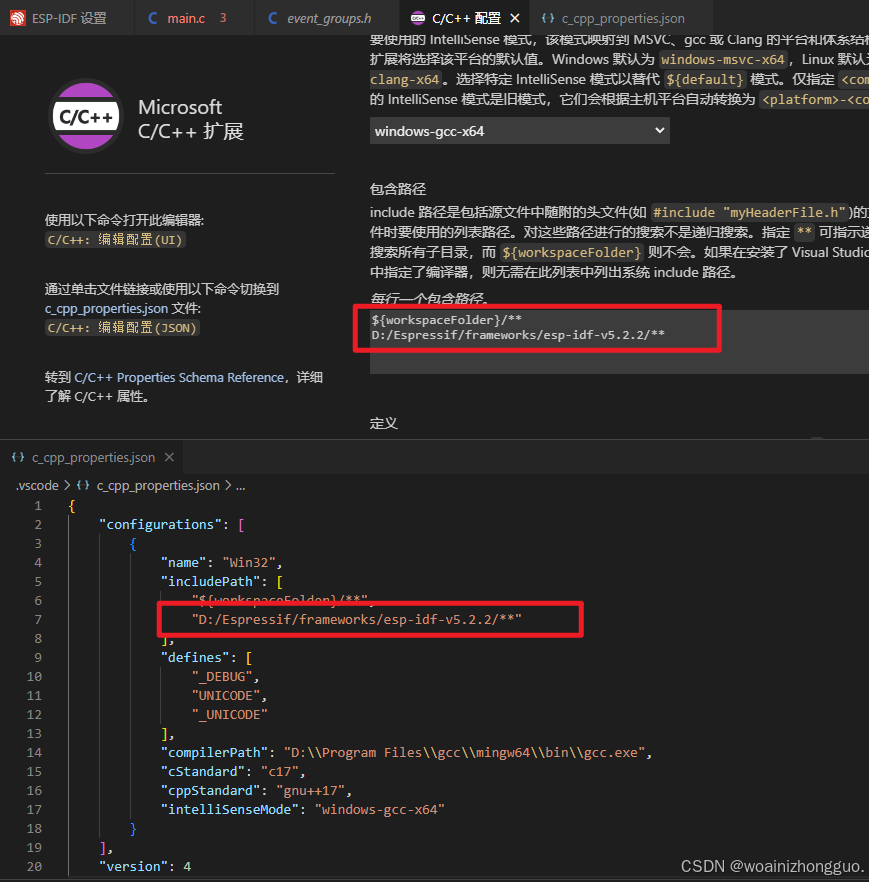This screenshot has width=869, height=882.
Task: Click the "includePath" key on line 5
Action: (210, 581)
